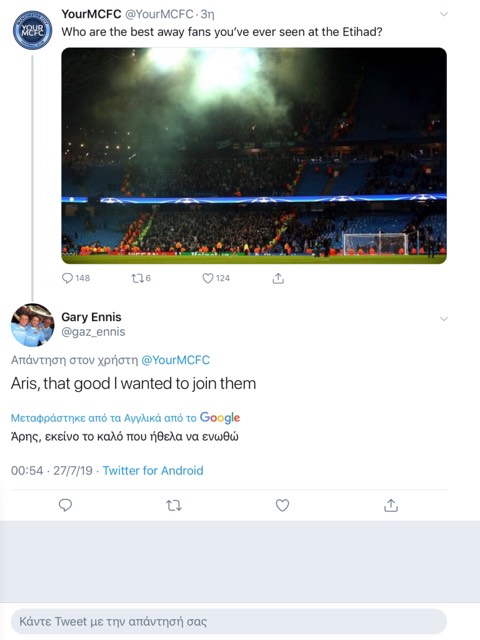Click the reply bubble showing 148
Image resolution: width=480 pixels, height=640 pixels.
[x=76, y=278]
